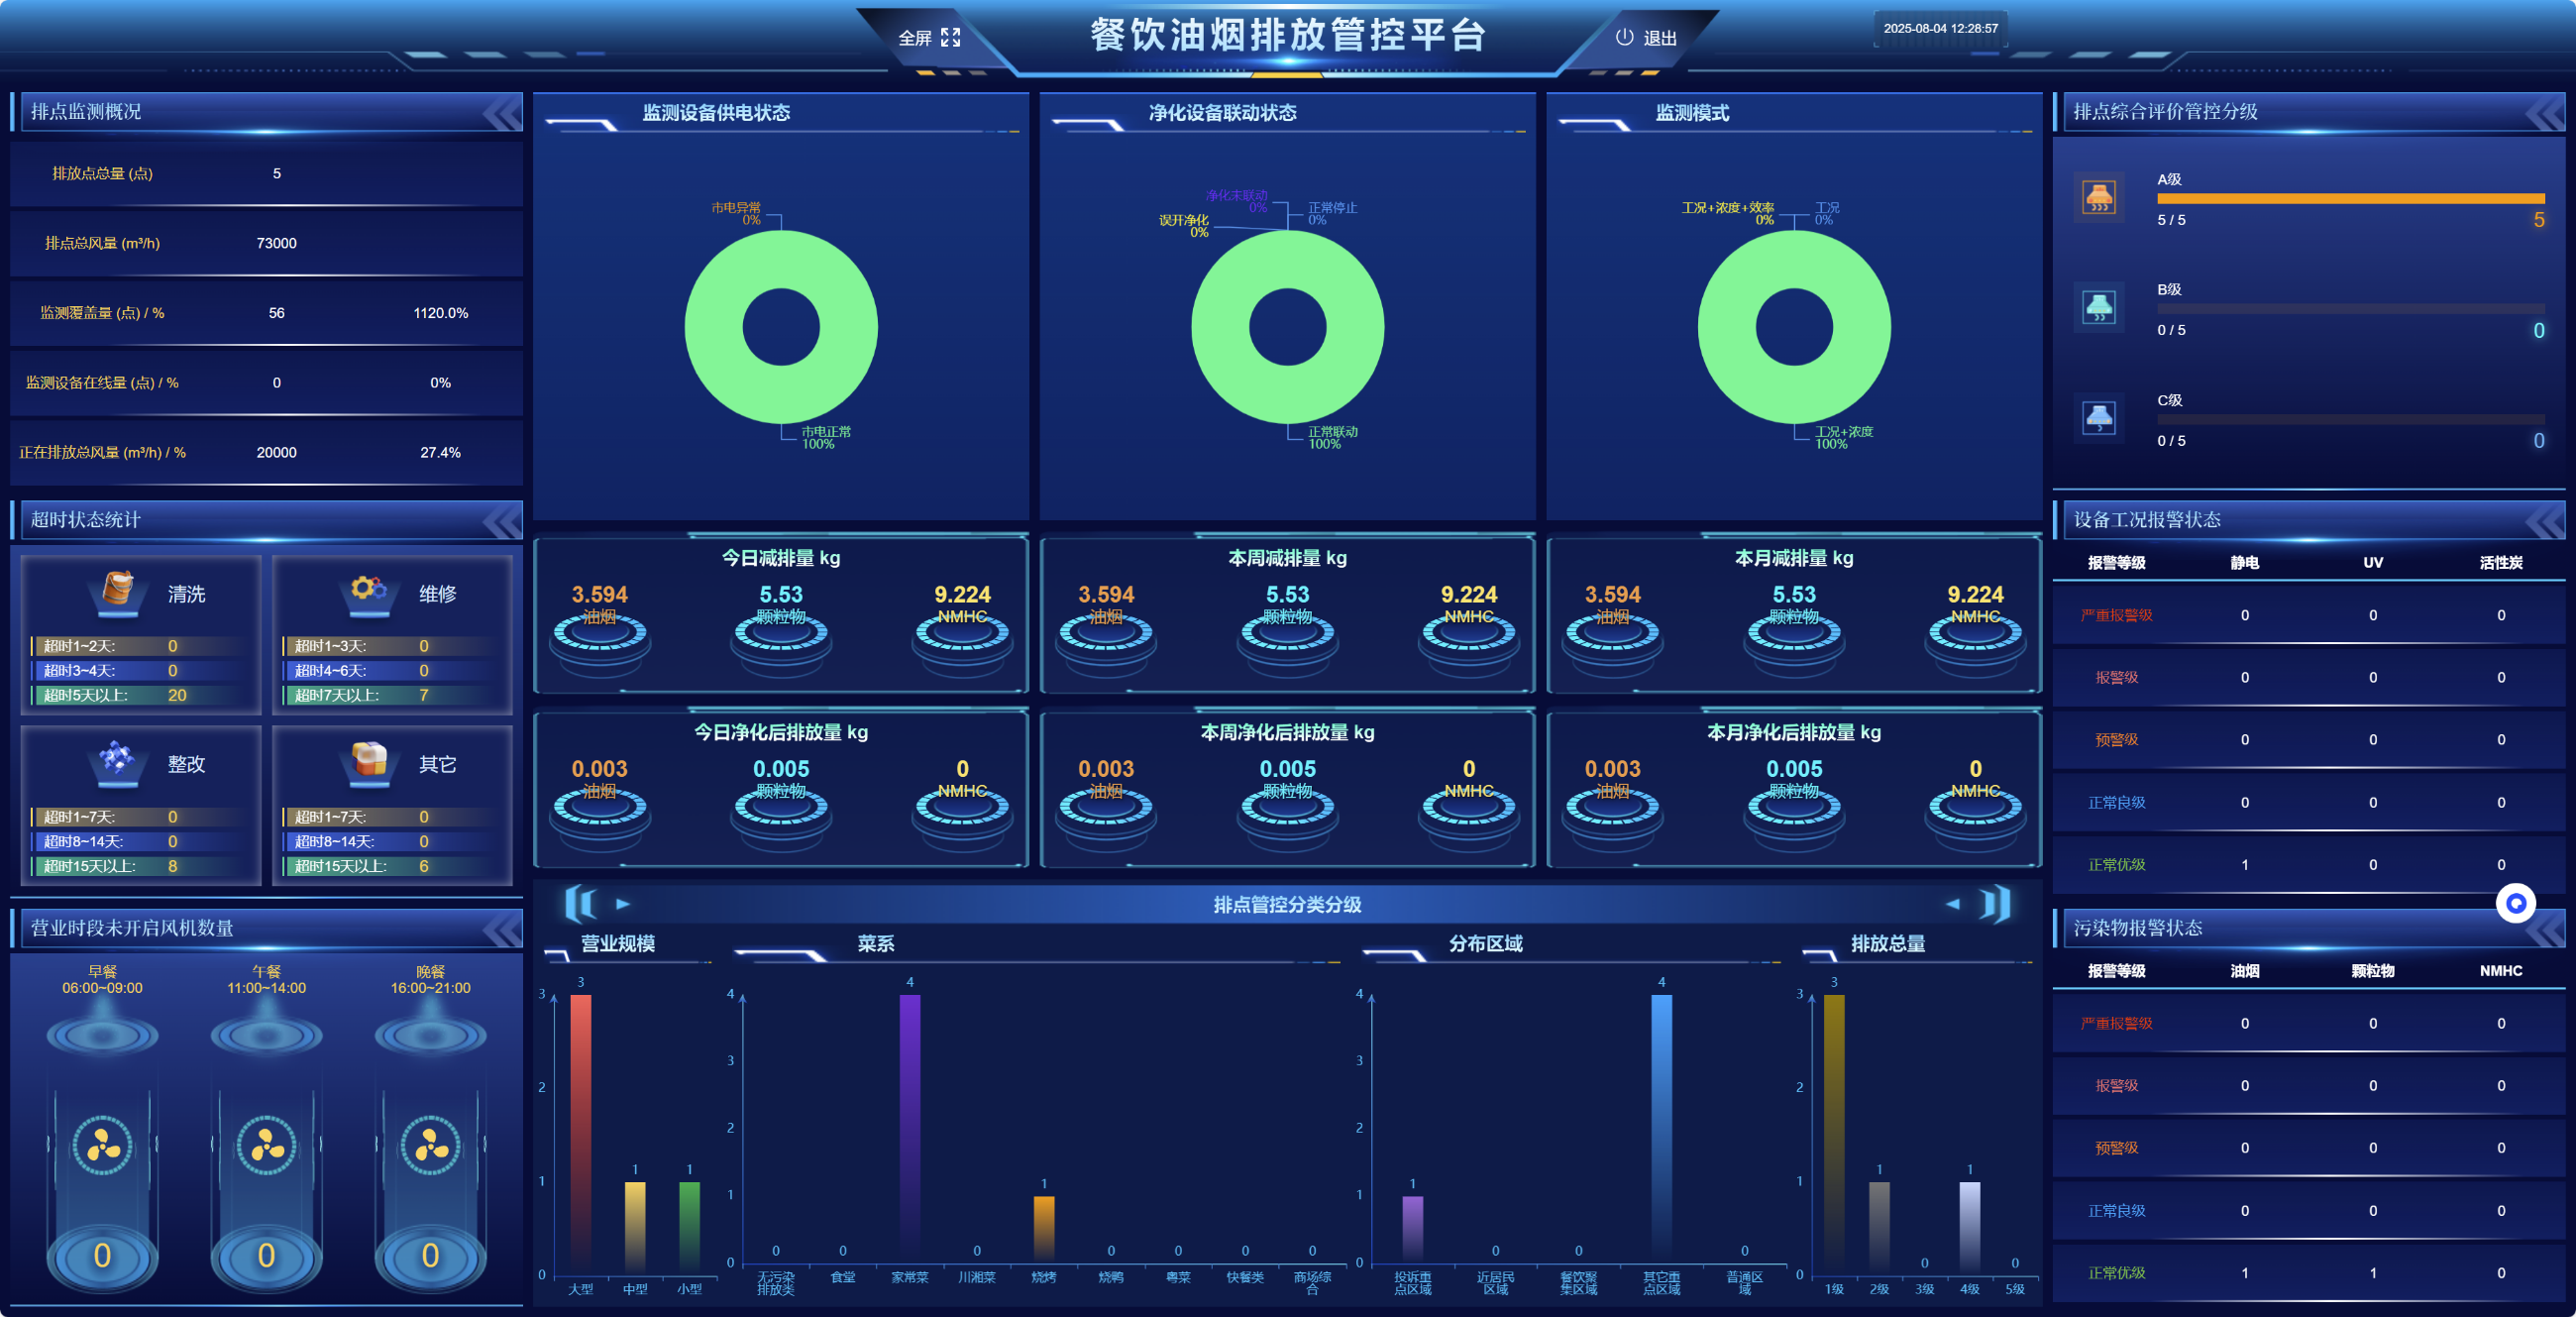Click the 退出 logout button
The height and width of the screenshot is (1317, 2576).
(x=1659, y=38)
